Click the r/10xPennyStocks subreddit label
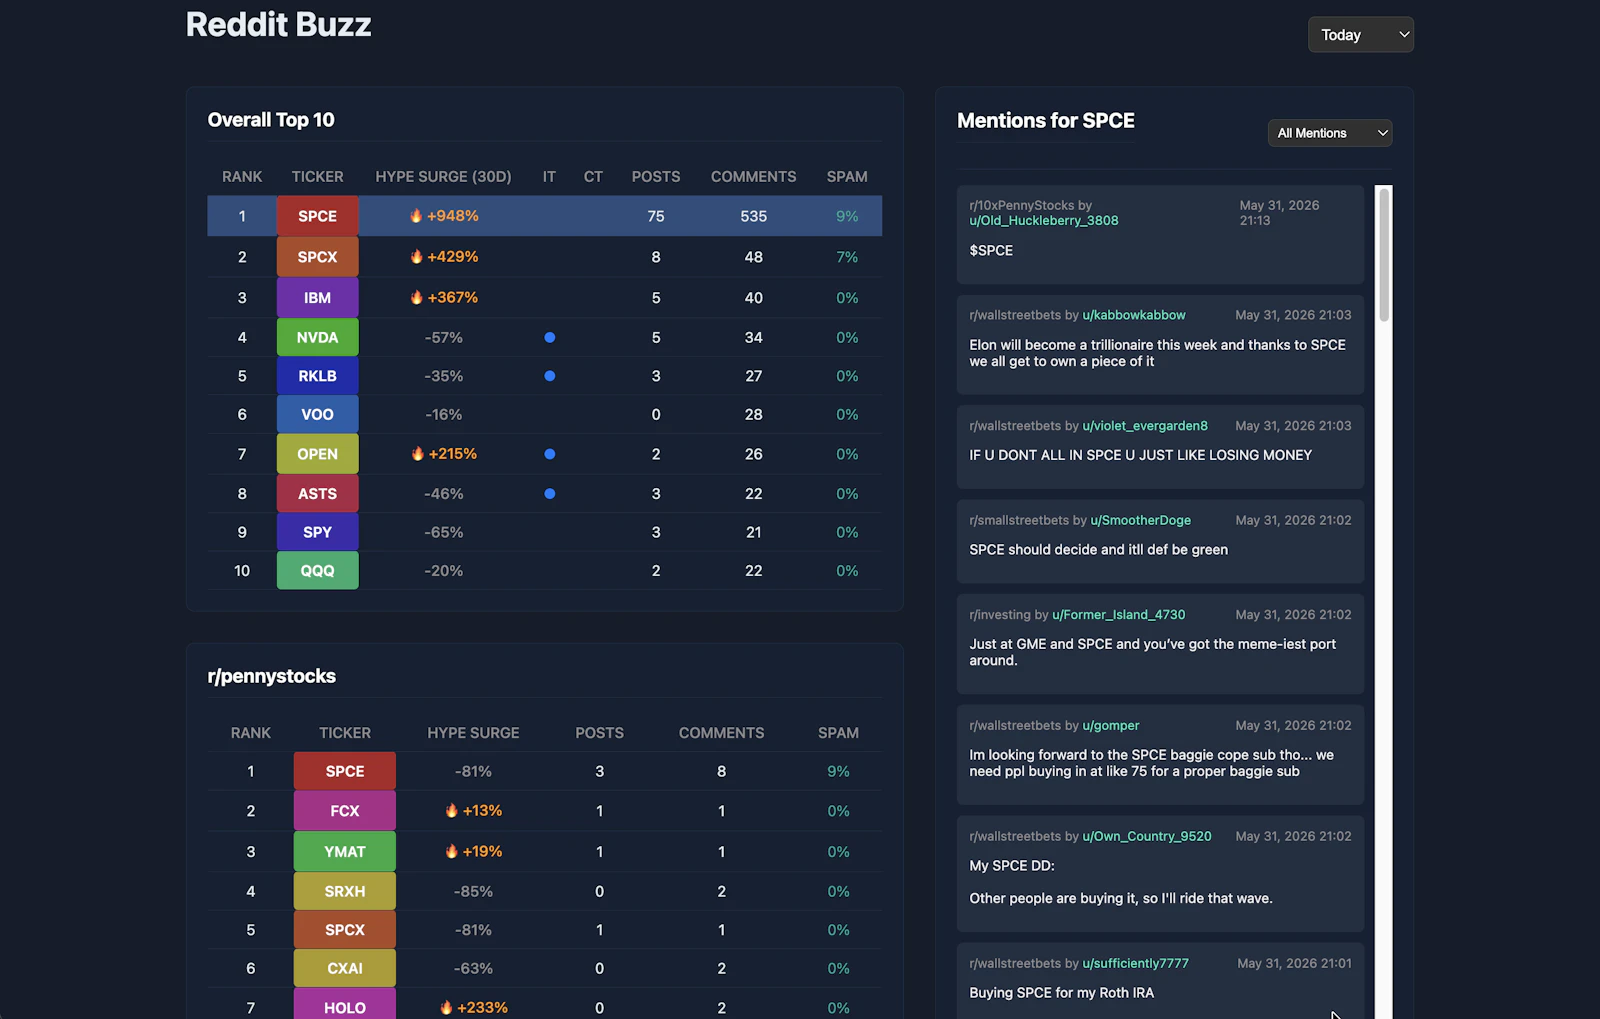 [1021, 205]
